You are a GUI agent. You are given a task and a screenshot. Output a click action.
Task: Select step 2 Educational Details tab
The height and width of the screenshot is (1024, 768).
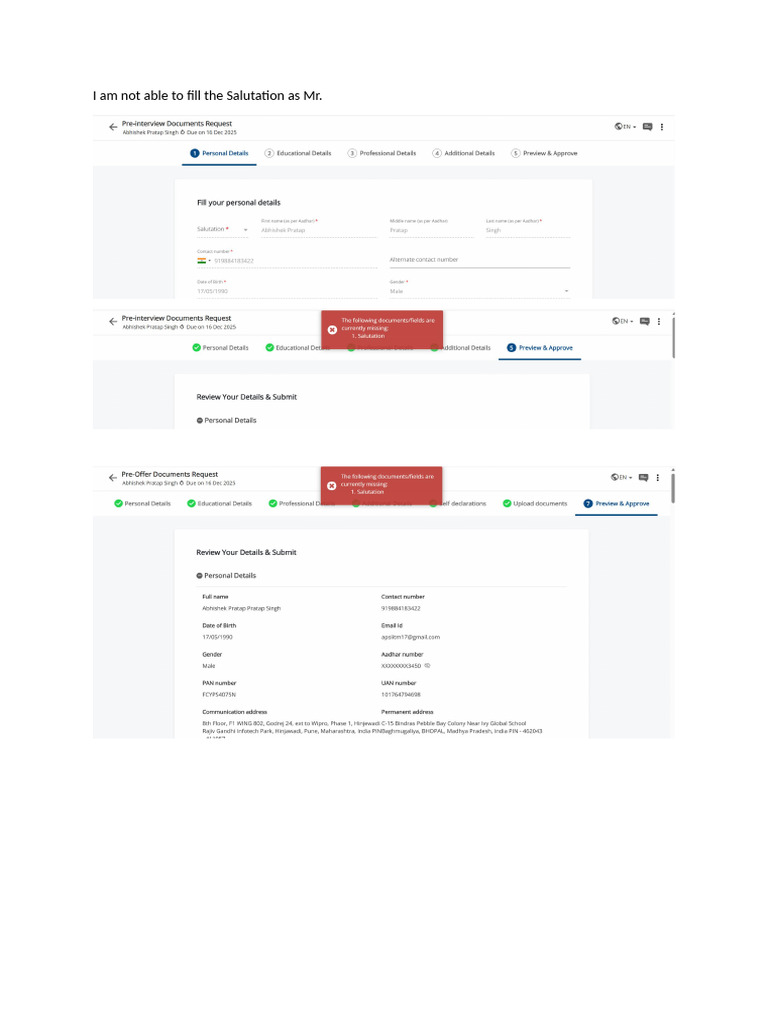pos(298,153)
